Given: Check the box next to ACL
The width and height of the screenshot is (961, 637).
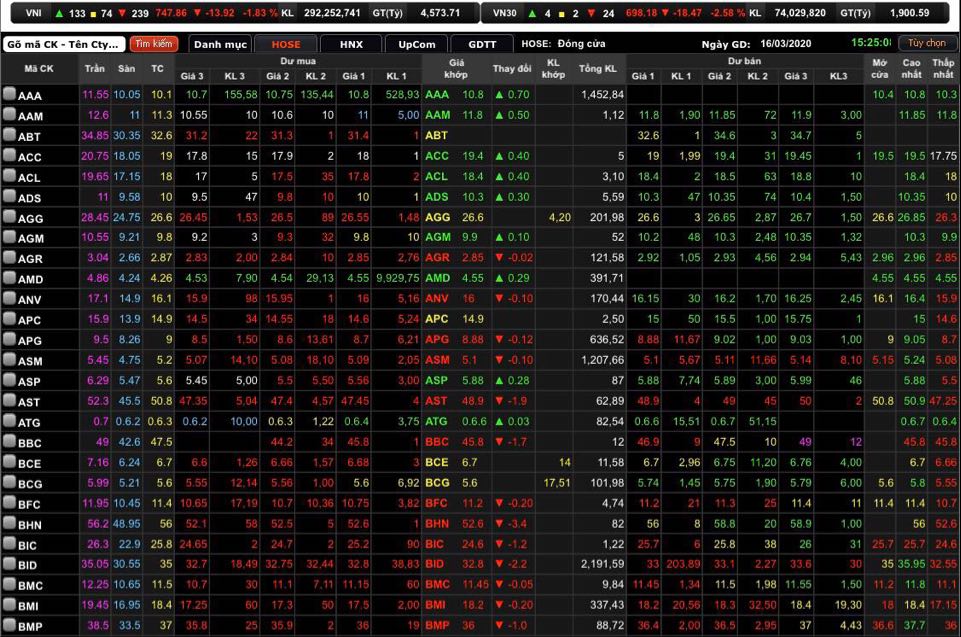Looking at the screenshot, I should click(9, 176).
